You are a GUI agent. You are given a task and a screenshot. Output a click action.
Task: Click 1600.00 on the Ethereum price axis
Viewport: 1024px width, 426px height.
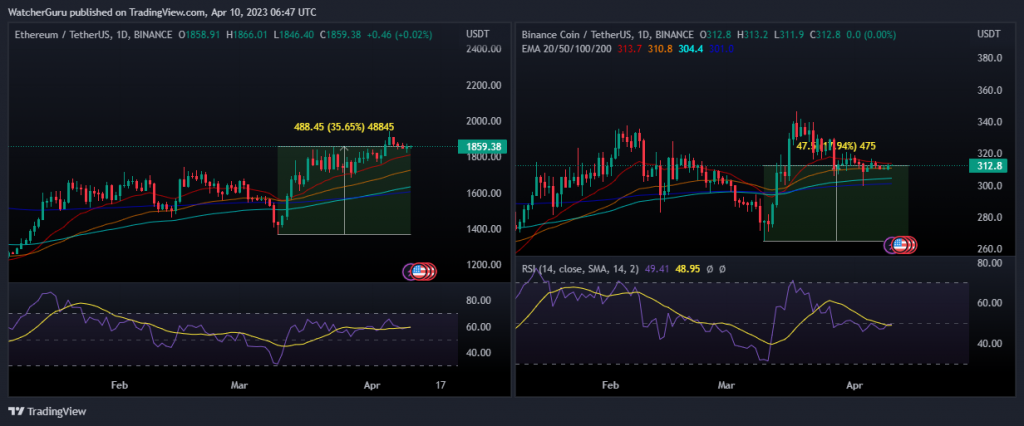(x=484, y=193)
